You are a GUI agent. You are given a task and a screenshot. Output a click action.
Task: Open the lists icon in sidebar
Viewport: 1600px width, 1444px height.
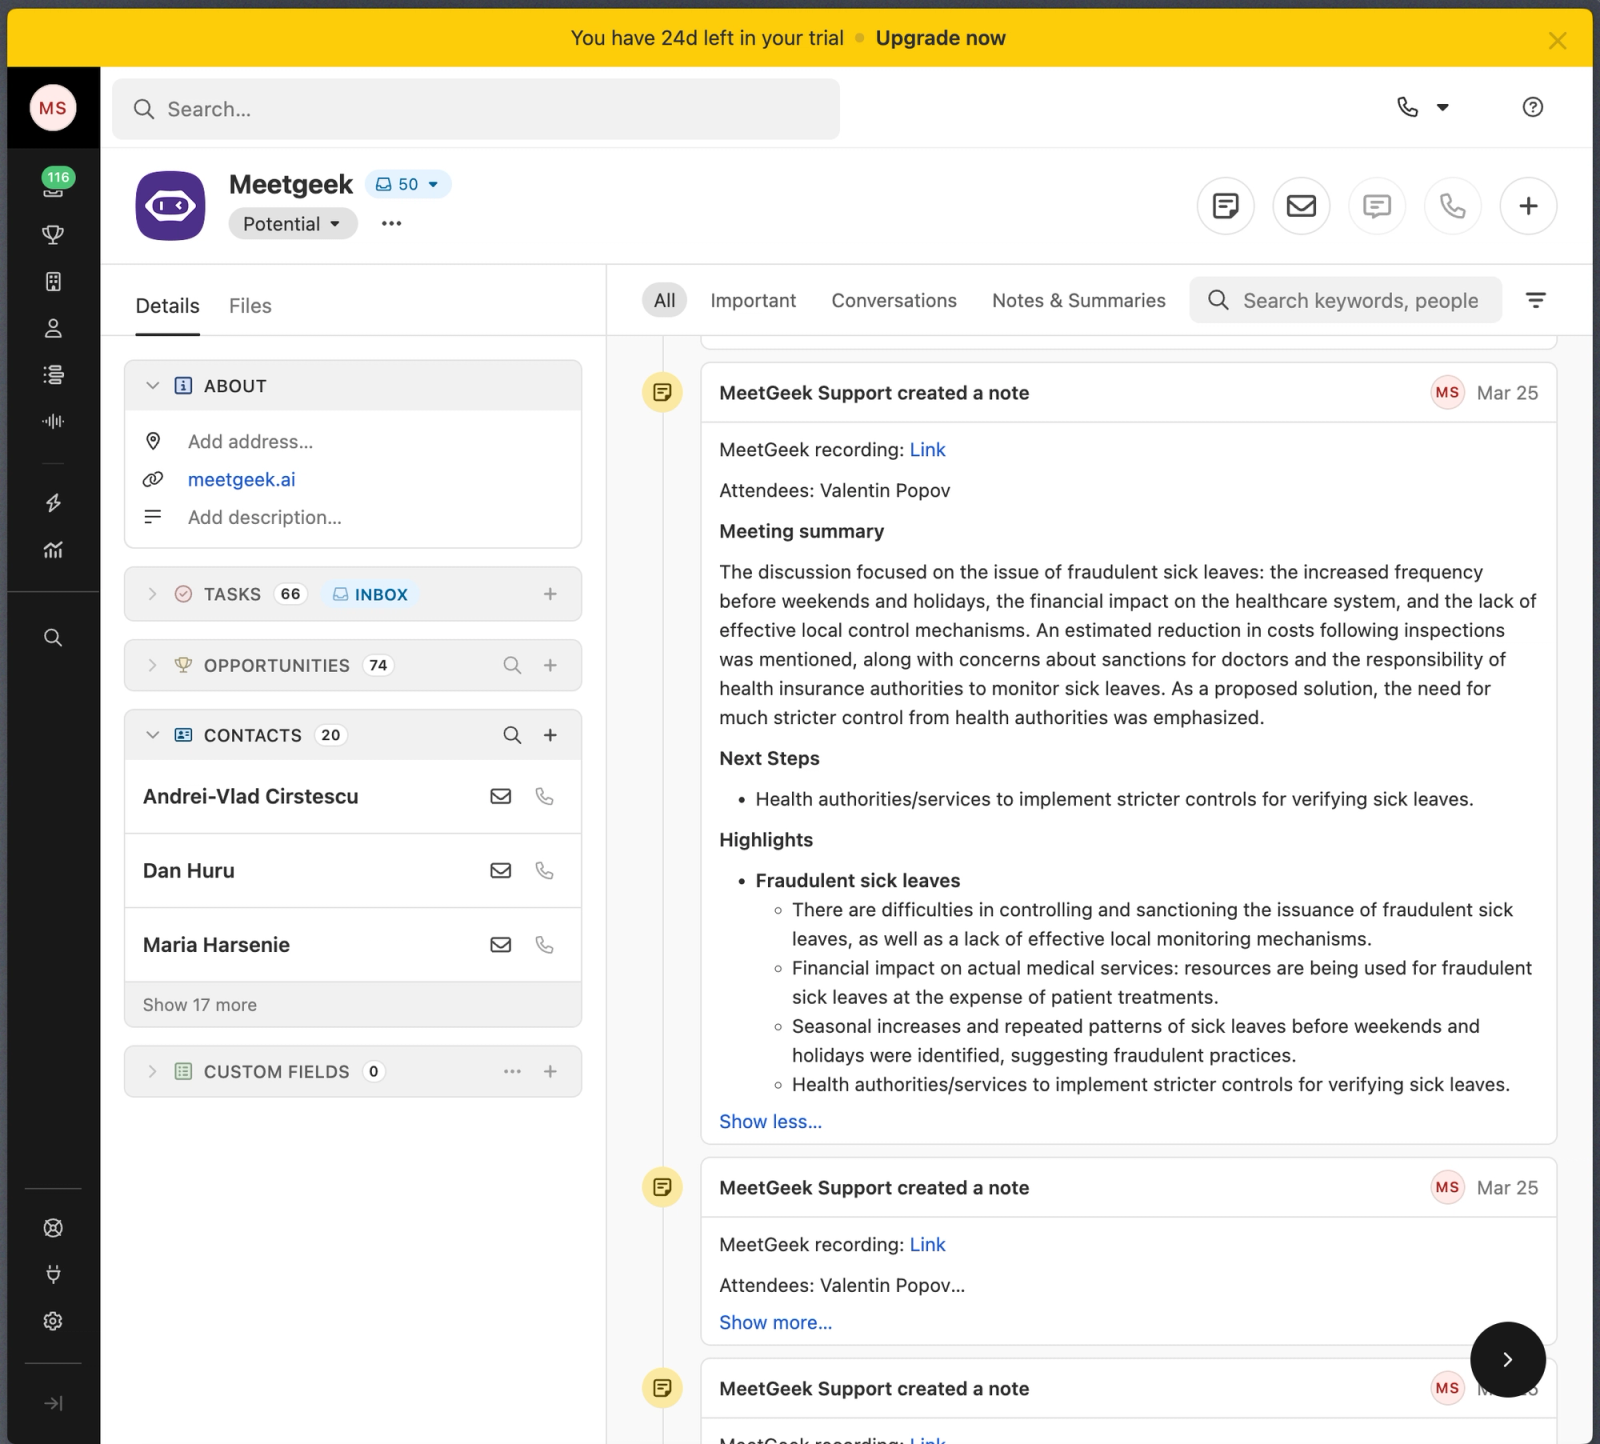pyautogui.click(x=54, y=375)
